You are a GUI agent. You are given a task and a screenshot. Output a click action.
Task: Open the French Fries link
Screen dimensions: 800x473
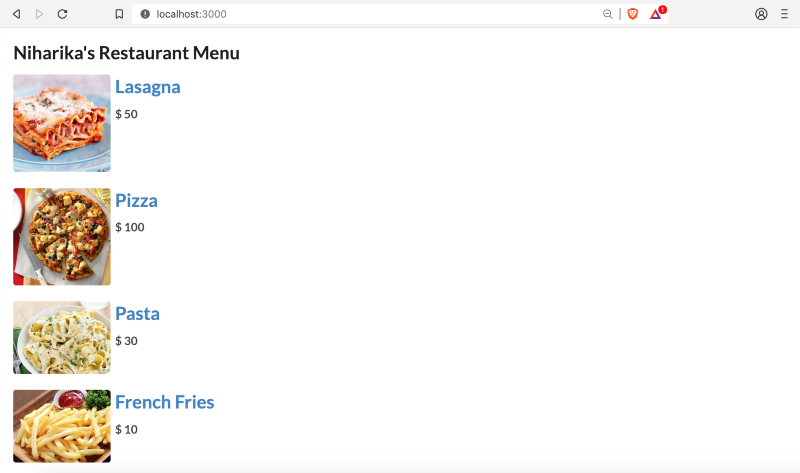164,402
